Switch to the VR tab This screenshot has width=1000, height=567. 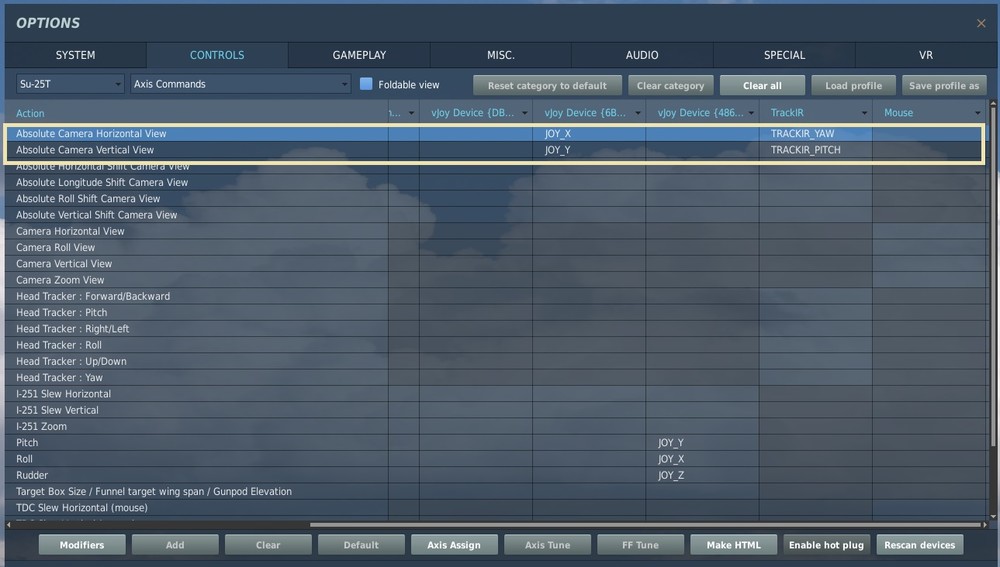tap(925, 55)
